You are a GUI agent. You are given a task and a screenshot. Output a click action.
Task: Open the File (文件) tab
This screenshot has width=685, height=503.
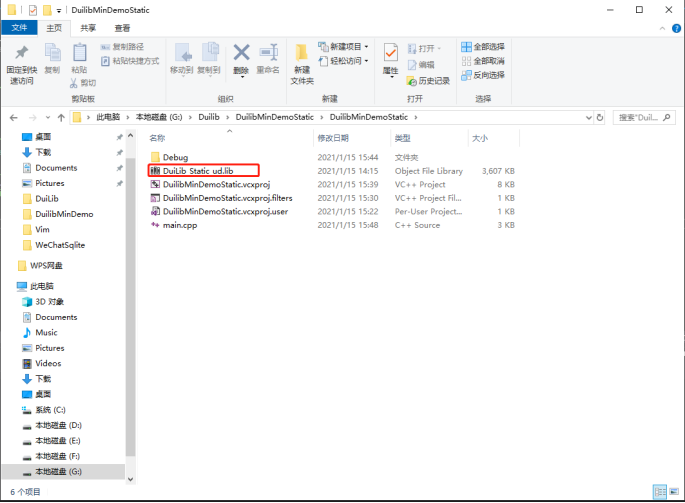point(19,28)
